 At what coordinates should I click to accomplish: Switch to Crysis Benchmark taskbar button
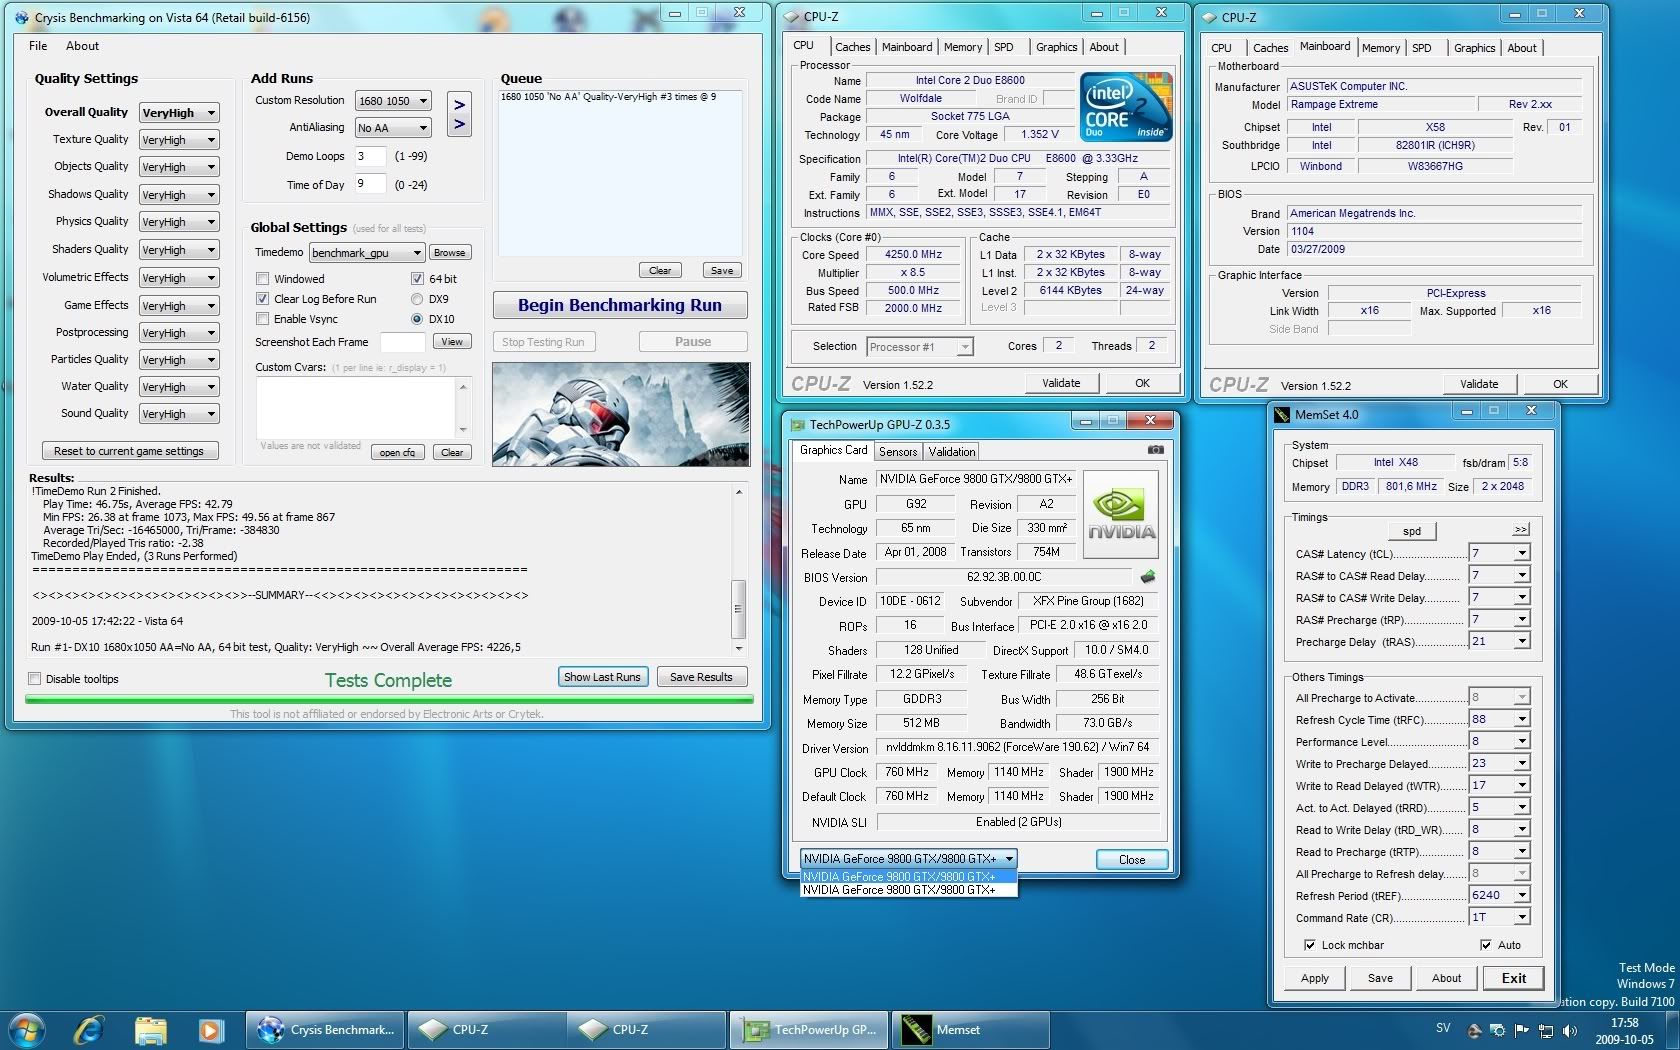(x=327, y=1030)
